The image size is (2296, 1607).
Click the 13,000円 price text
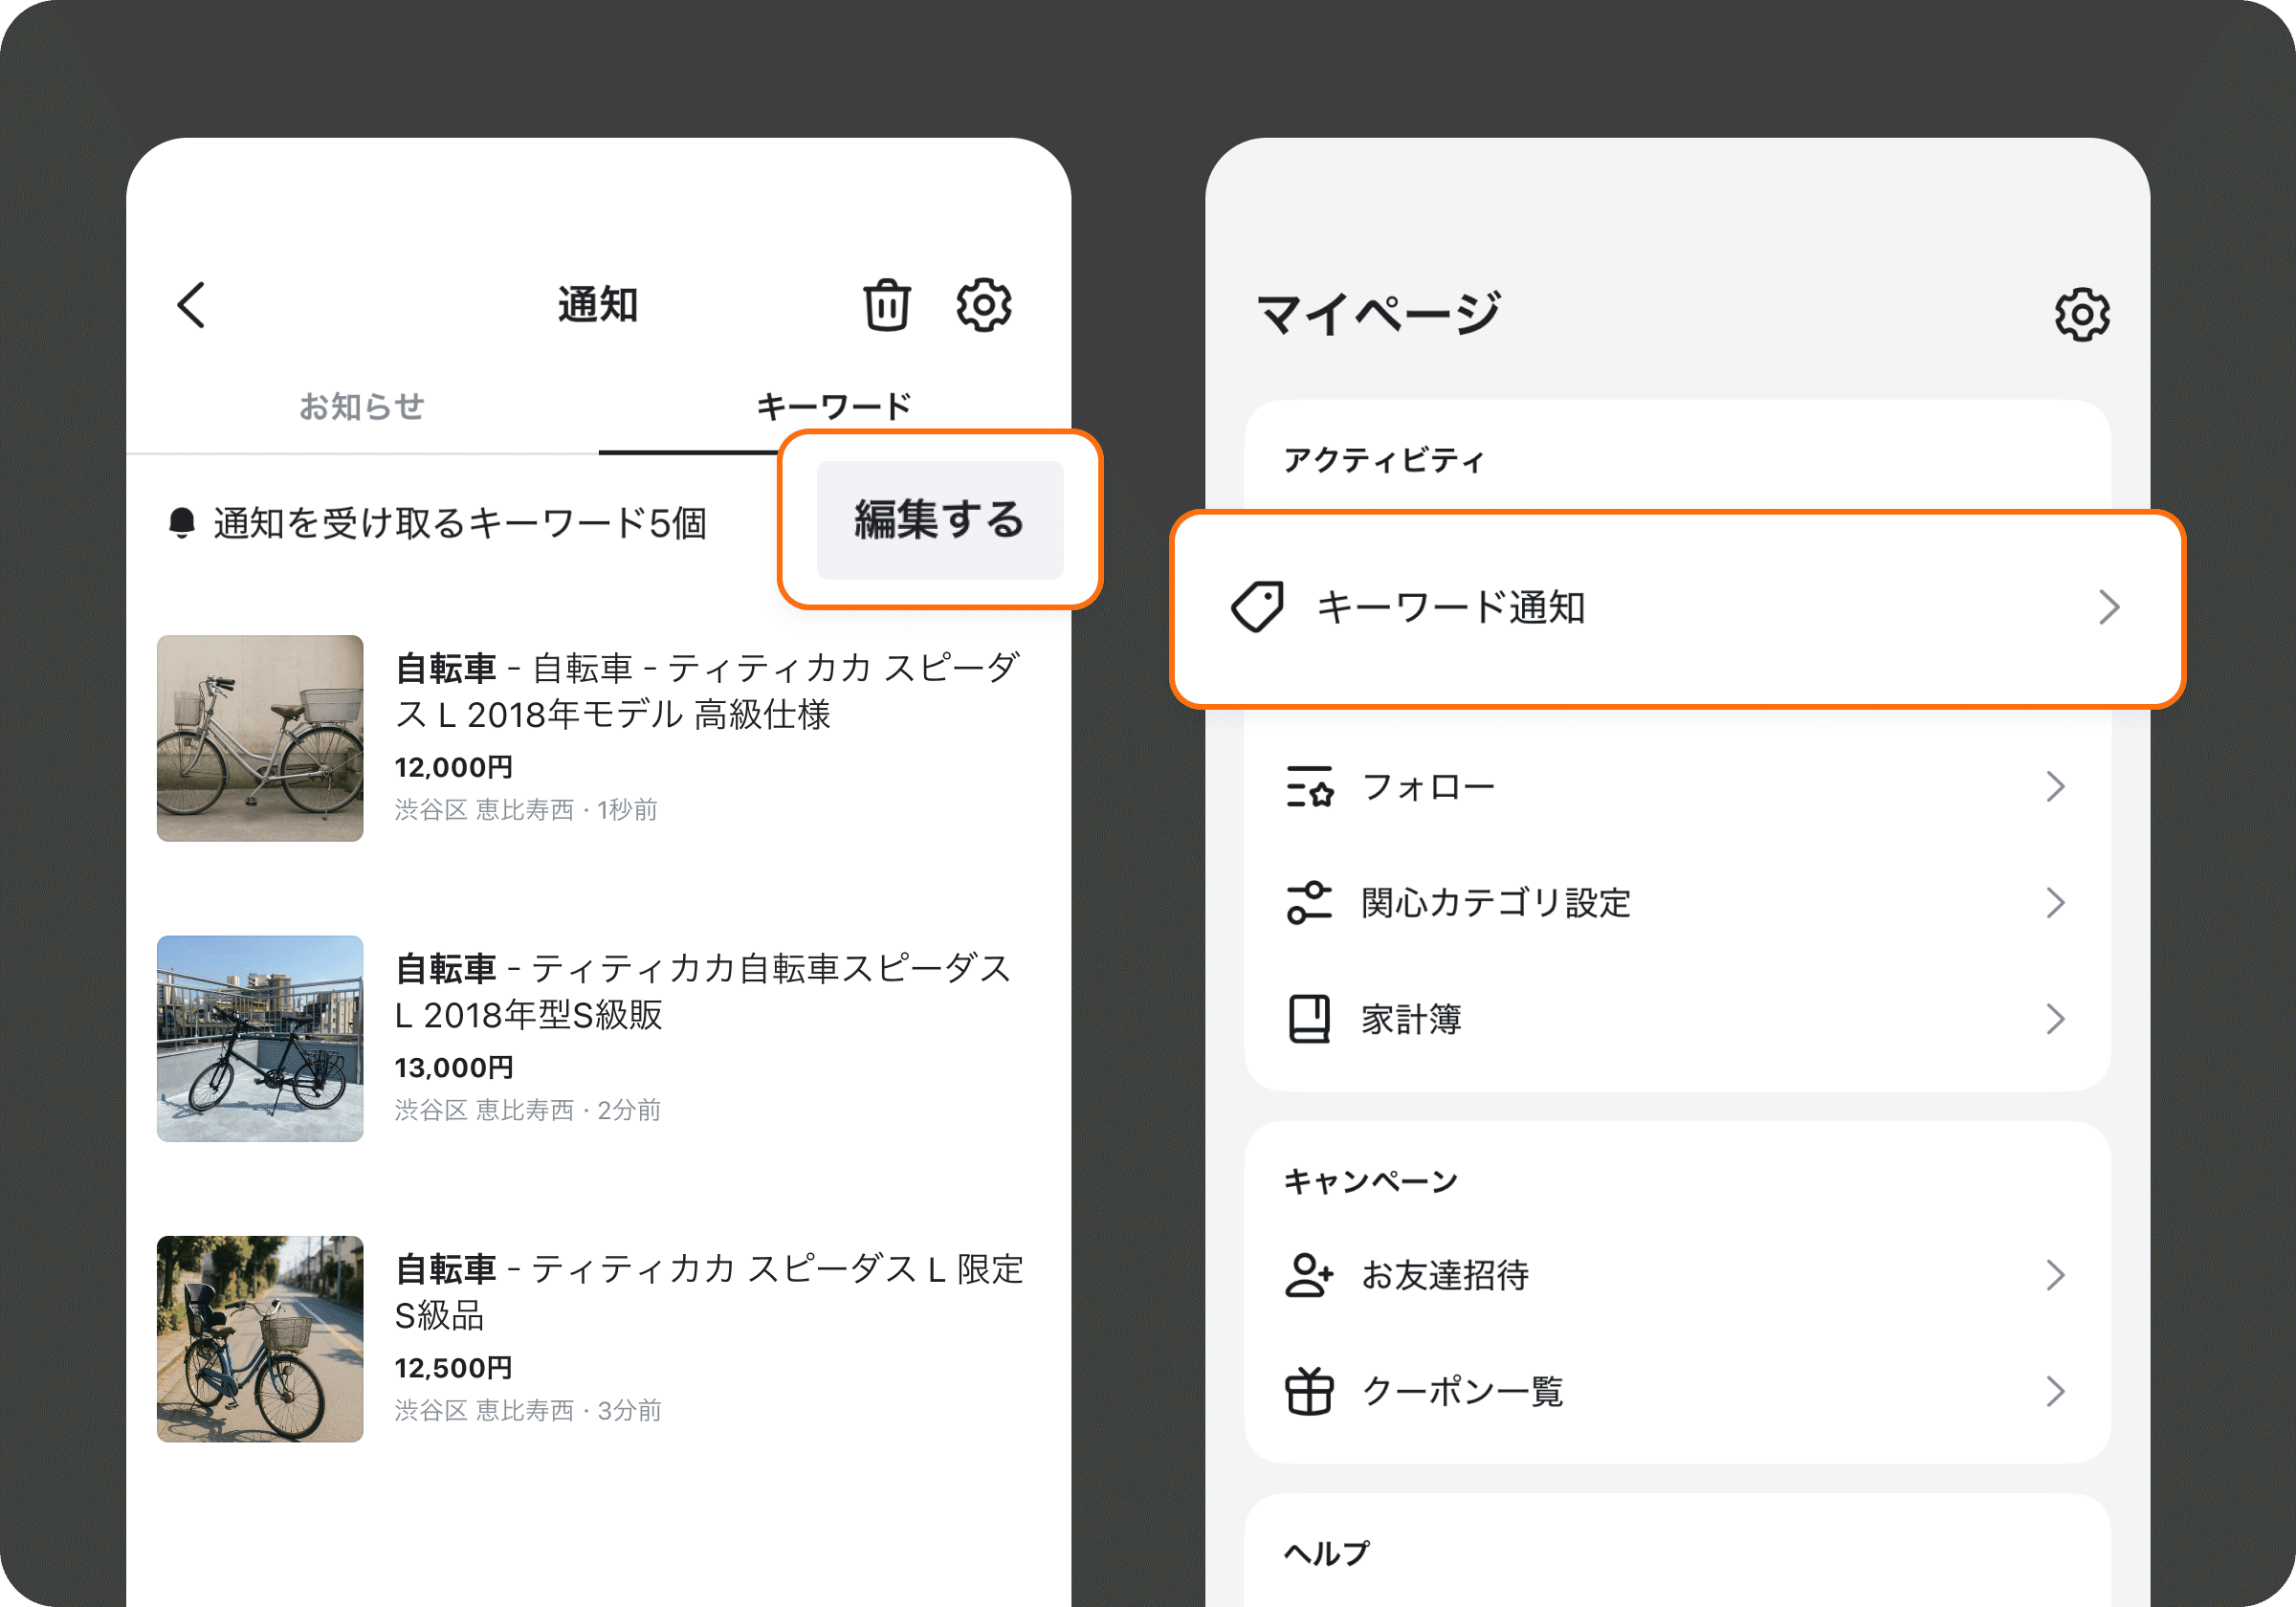(x=454, y=1067)
